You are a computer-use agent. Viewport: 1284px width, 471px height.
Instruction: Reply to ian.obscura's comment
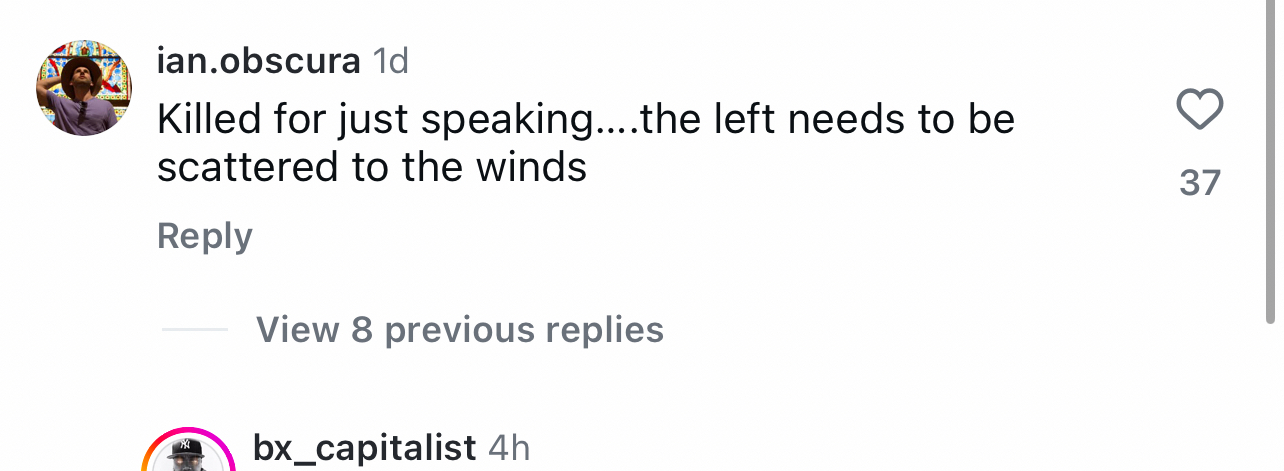[x=204, y=236]
